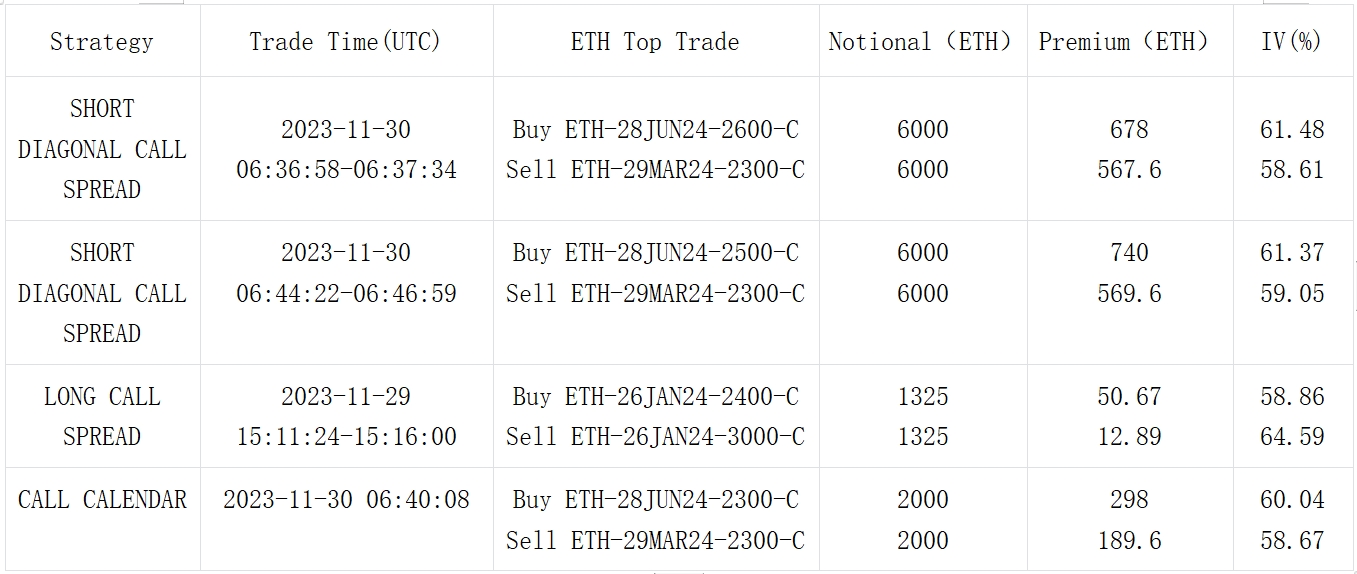Select Sell ETH-26JAN24-3000-C trade text

655,437
